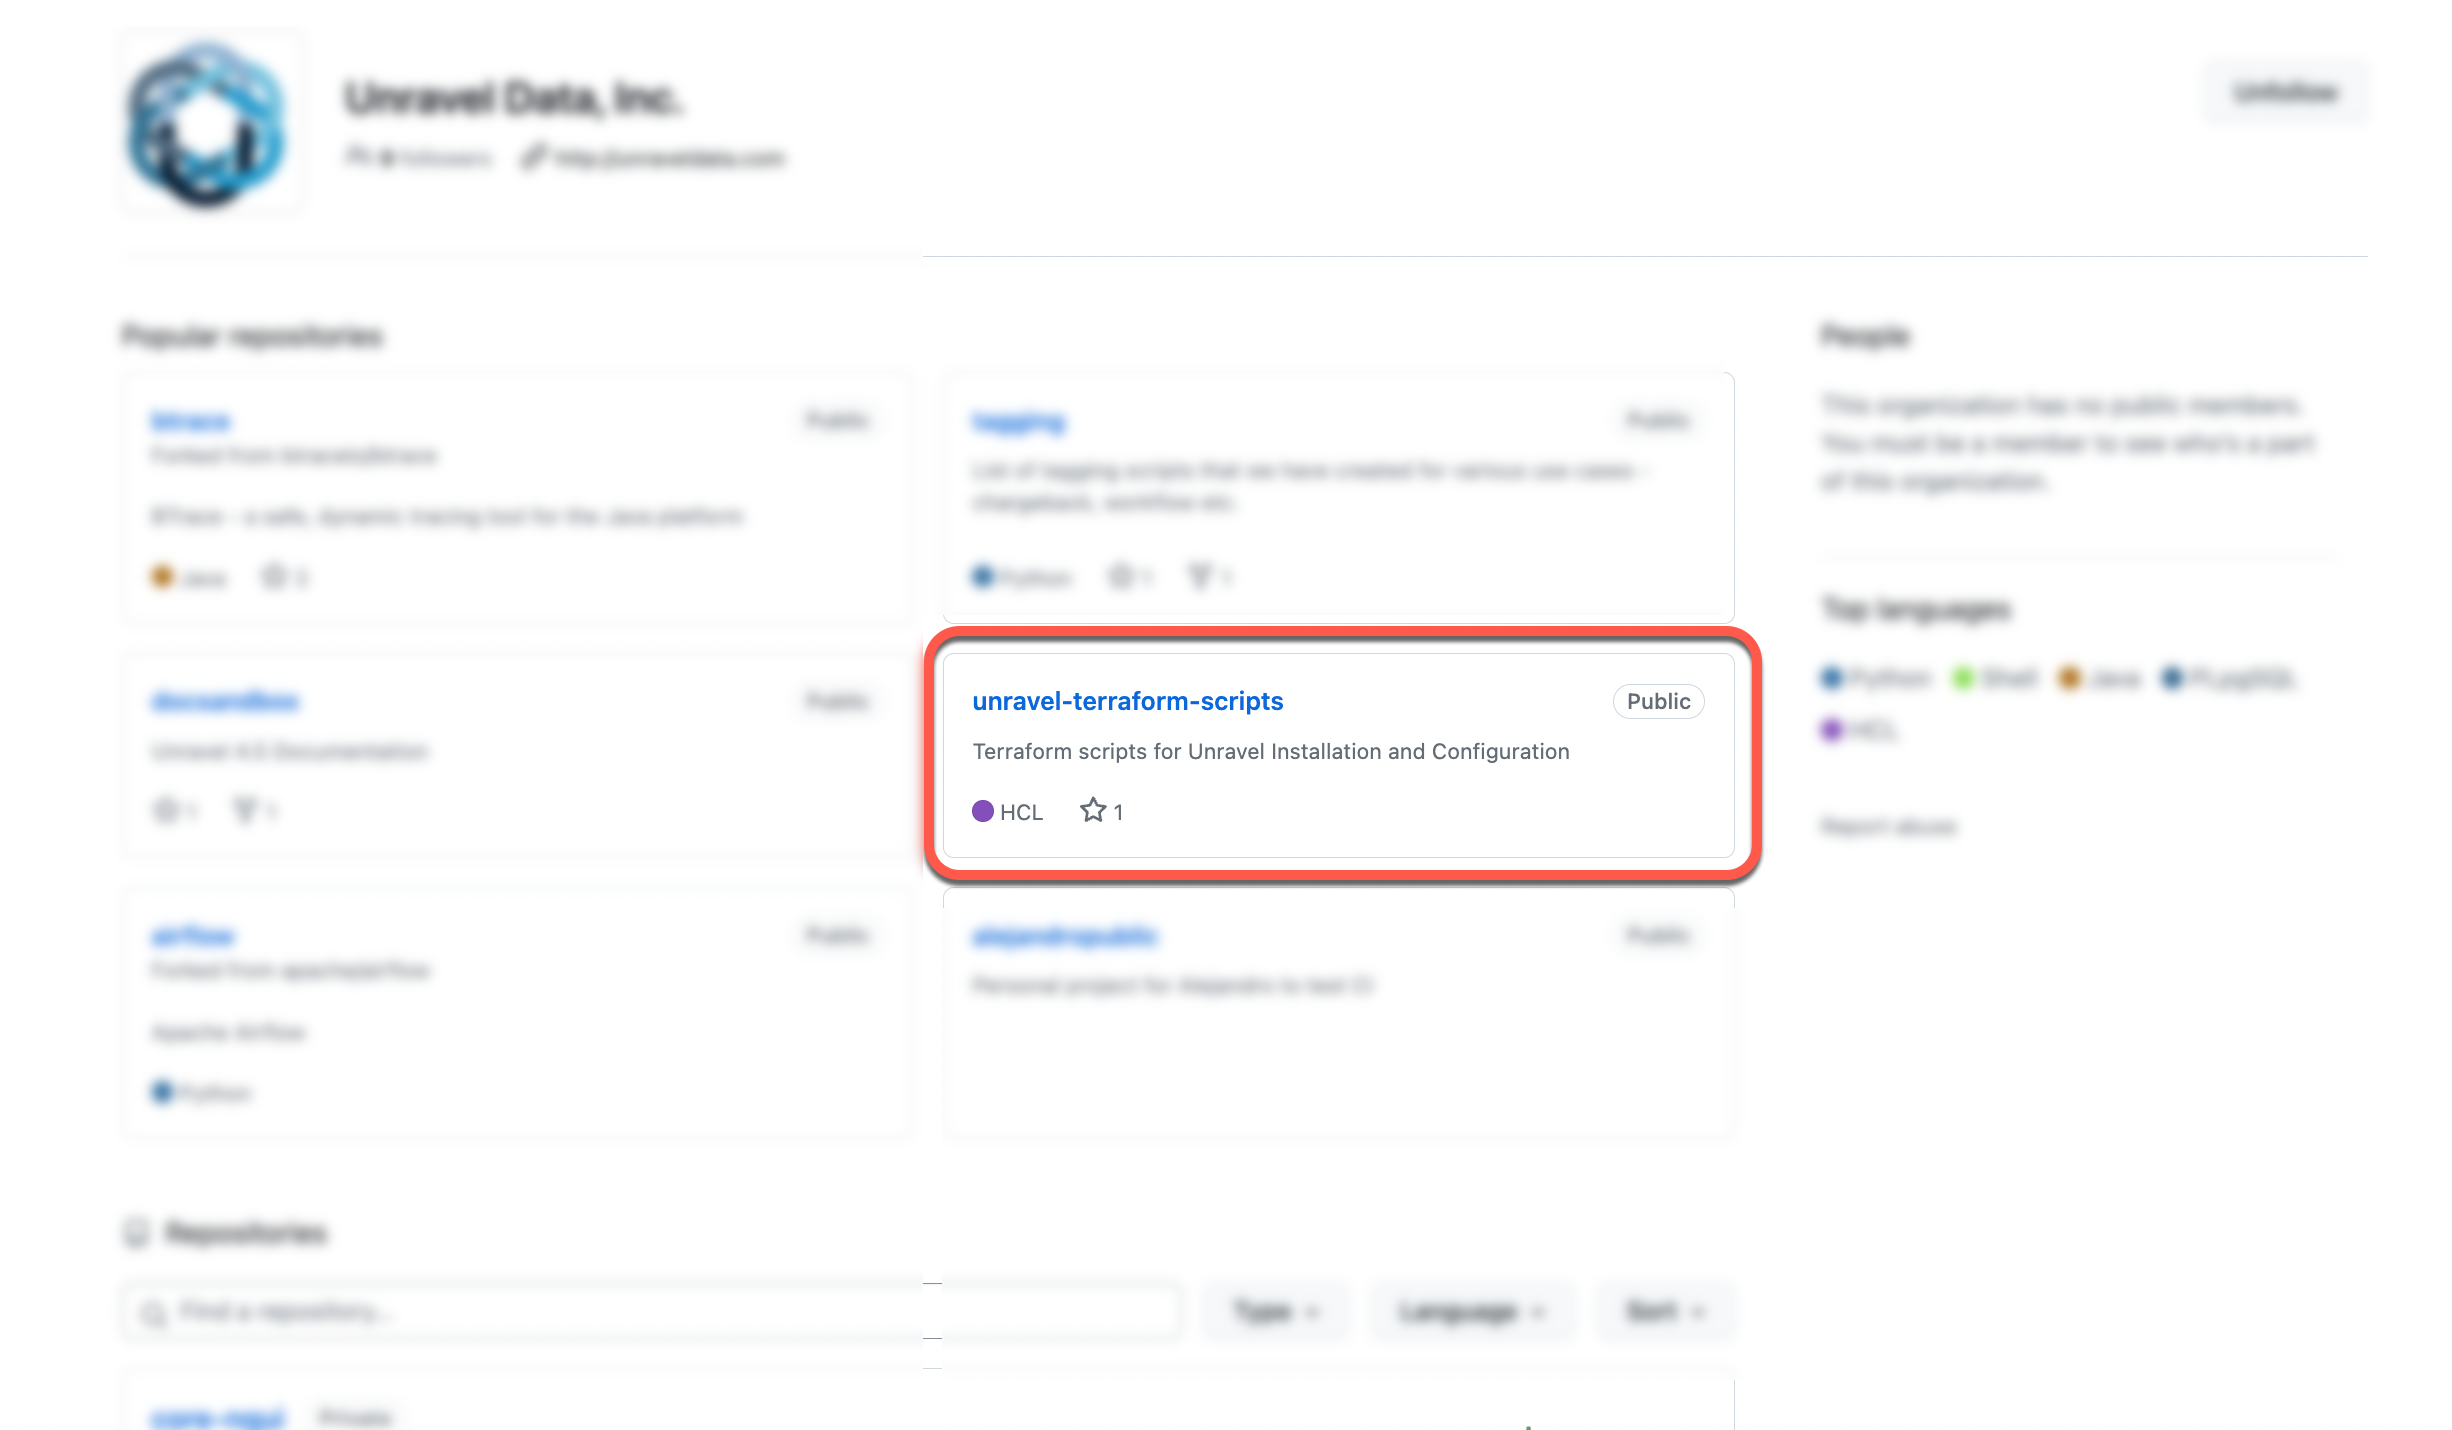
Task: Open the Language filter dropdown
Action: (1471, 1311)
